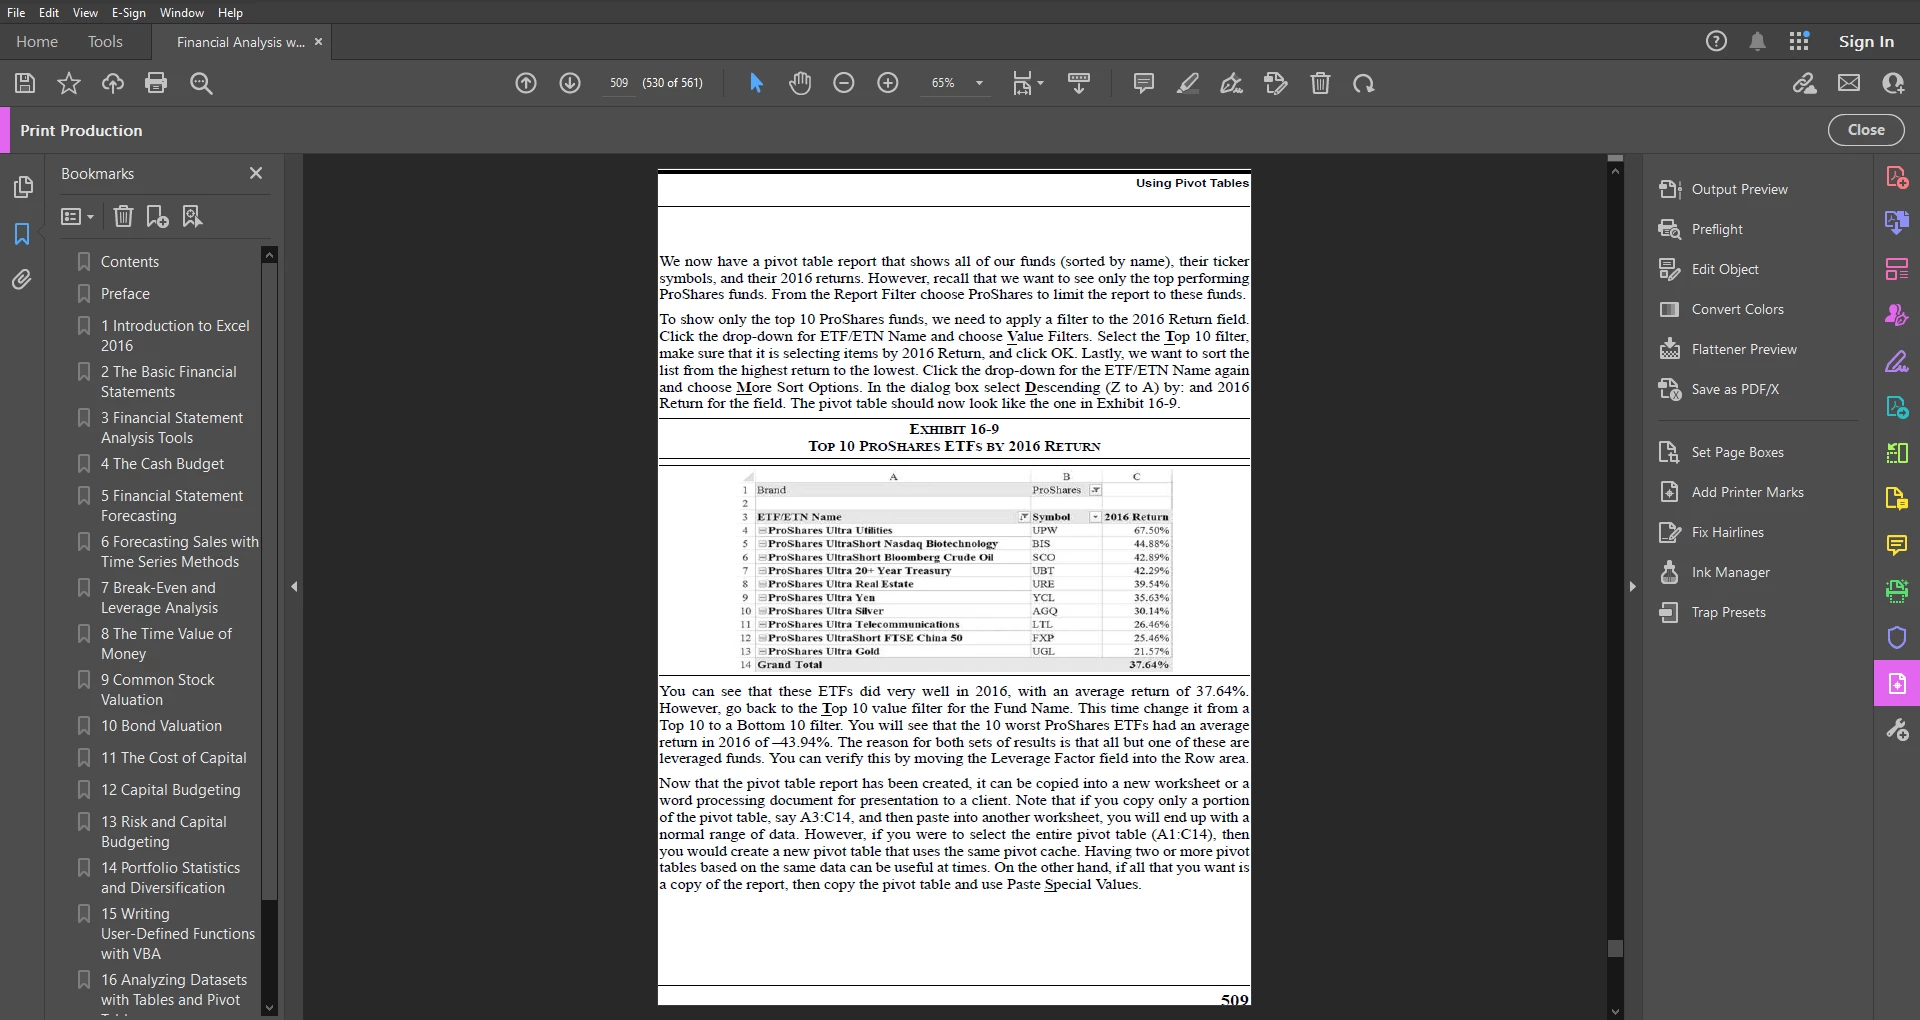Open the Window menu
The width and height of the screenshot is (1920, 1020).
[x=181, y=12]
